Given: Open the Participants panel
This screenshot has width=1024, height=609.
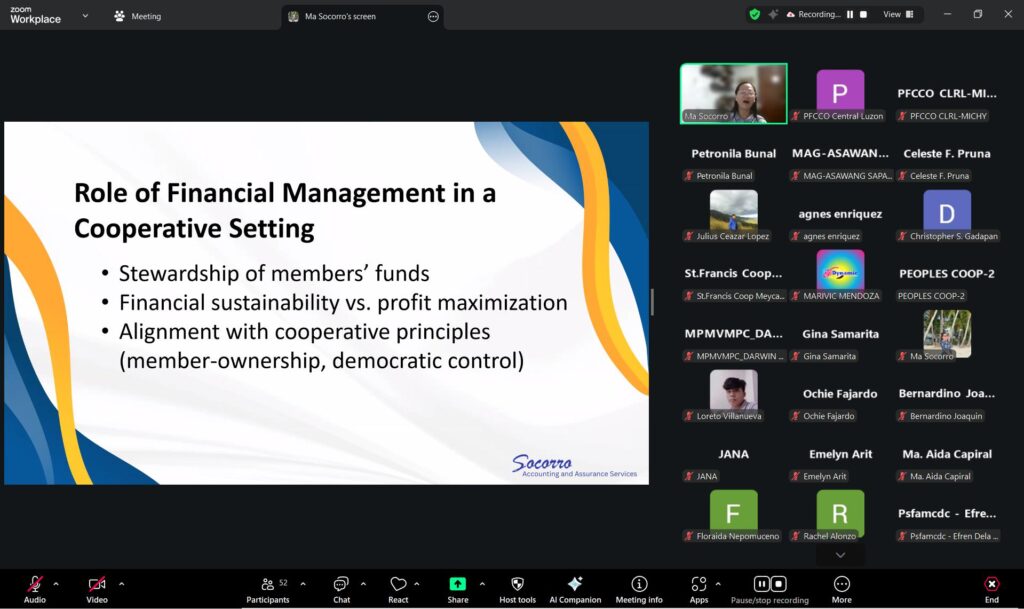Looking at the screenshot, I should [x=268, y=585].
